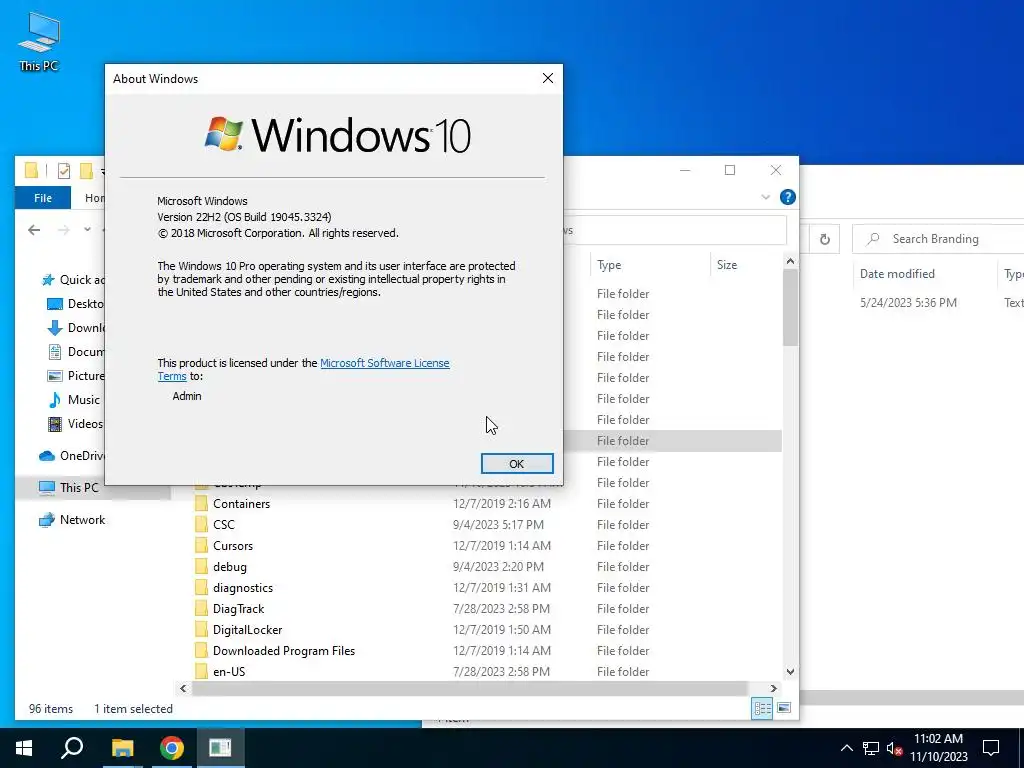The height and width of the screenshot is (768, 1024).
Task: Switch to Details view layout
Action: coord(762,709)
